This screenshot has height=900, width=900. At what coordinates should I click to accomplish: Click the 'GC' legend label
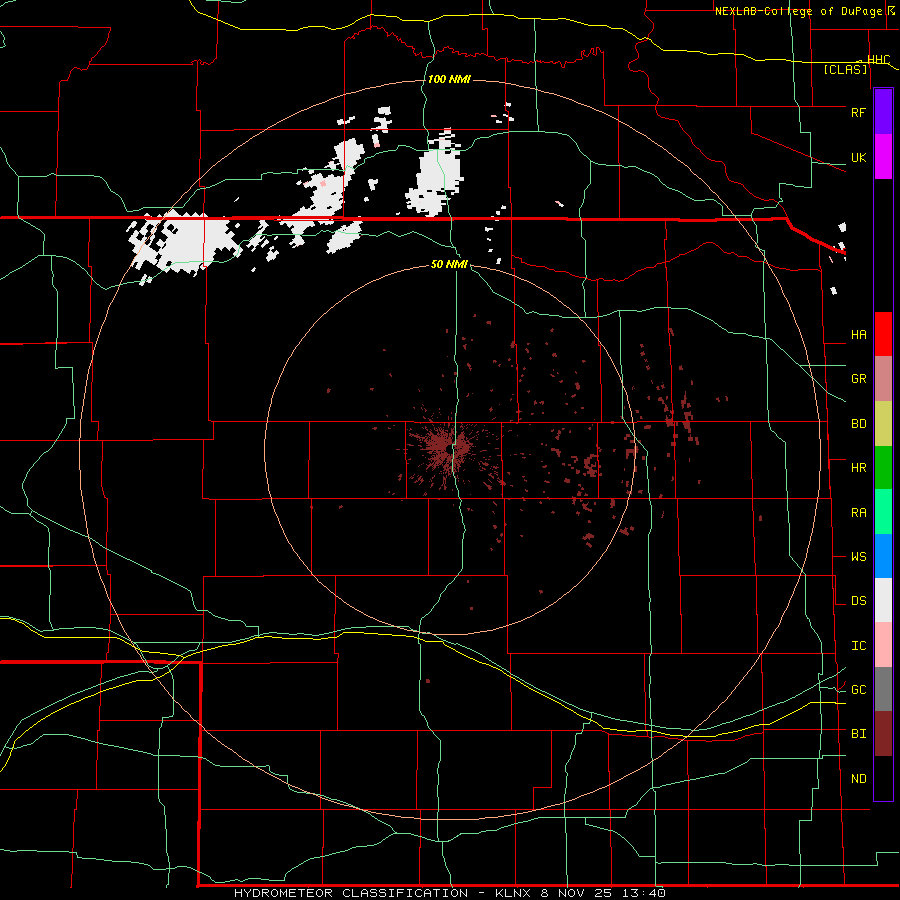click(x=858, y=690)
